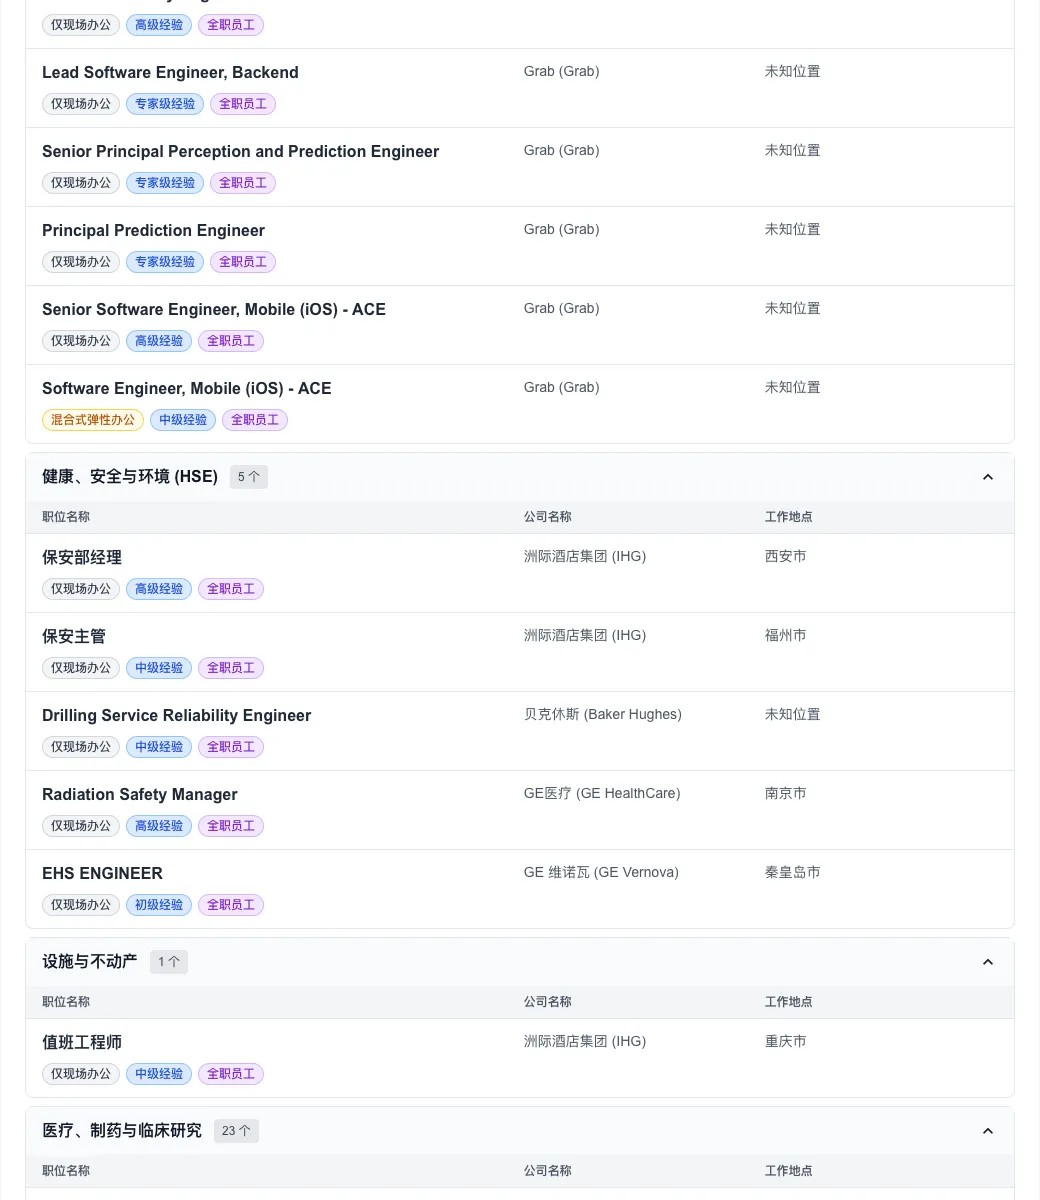Open Principal Prediction Engineer job listing

(153, 230)
